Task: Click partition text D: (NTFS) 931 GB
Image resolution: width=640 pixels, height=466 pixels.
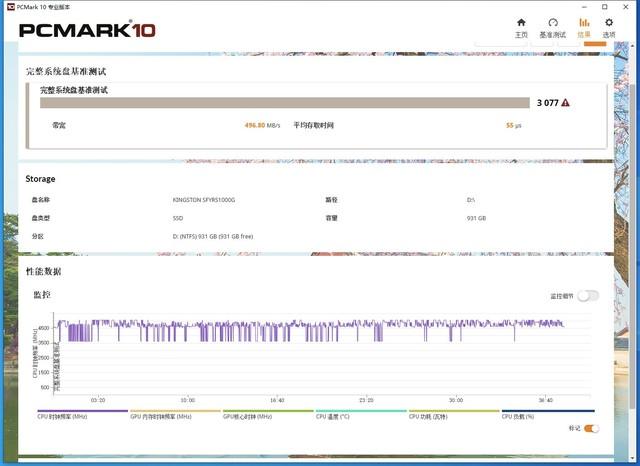Action: [x=213, y=236]
